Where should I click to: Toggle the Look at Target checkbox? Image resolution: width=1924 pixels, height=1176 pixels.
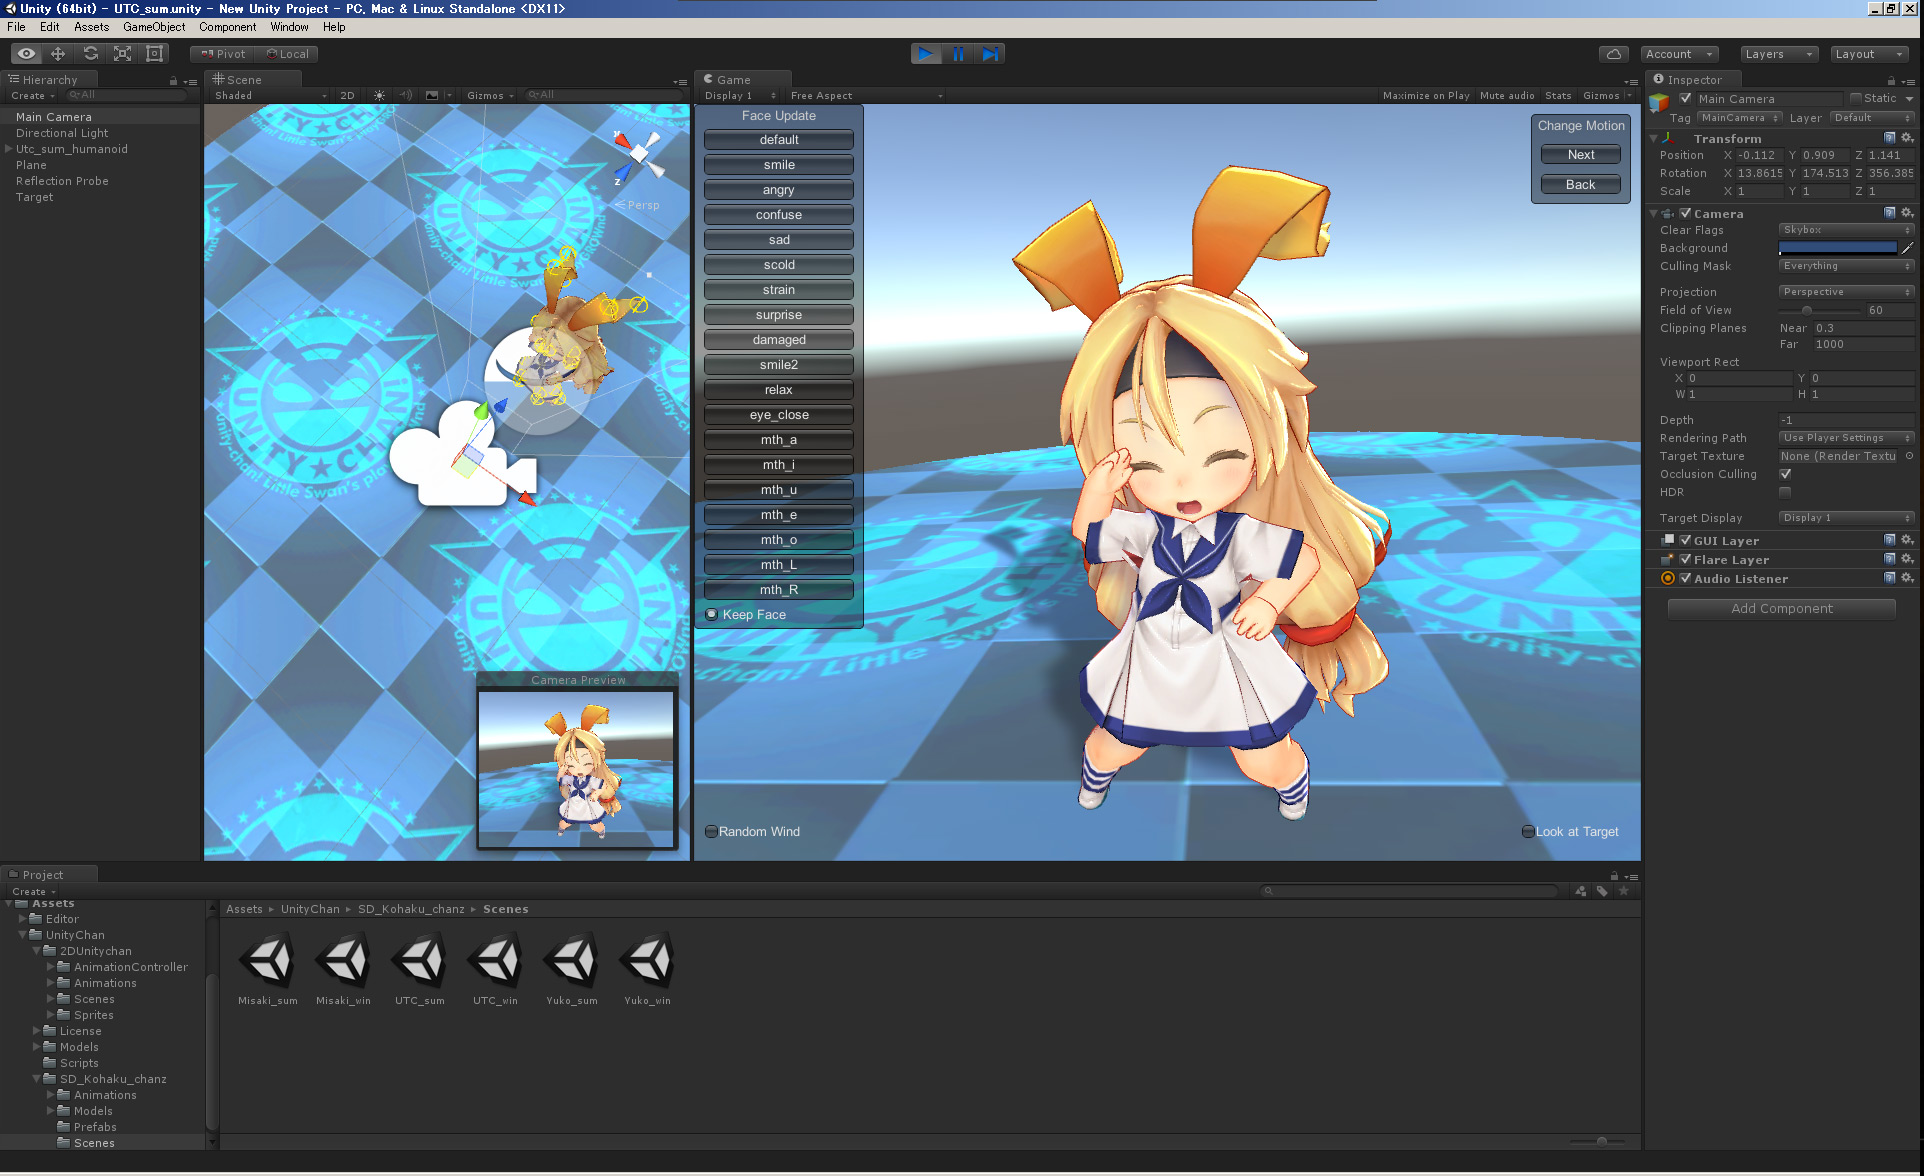pyautogui.click(x=1525, y=831)
